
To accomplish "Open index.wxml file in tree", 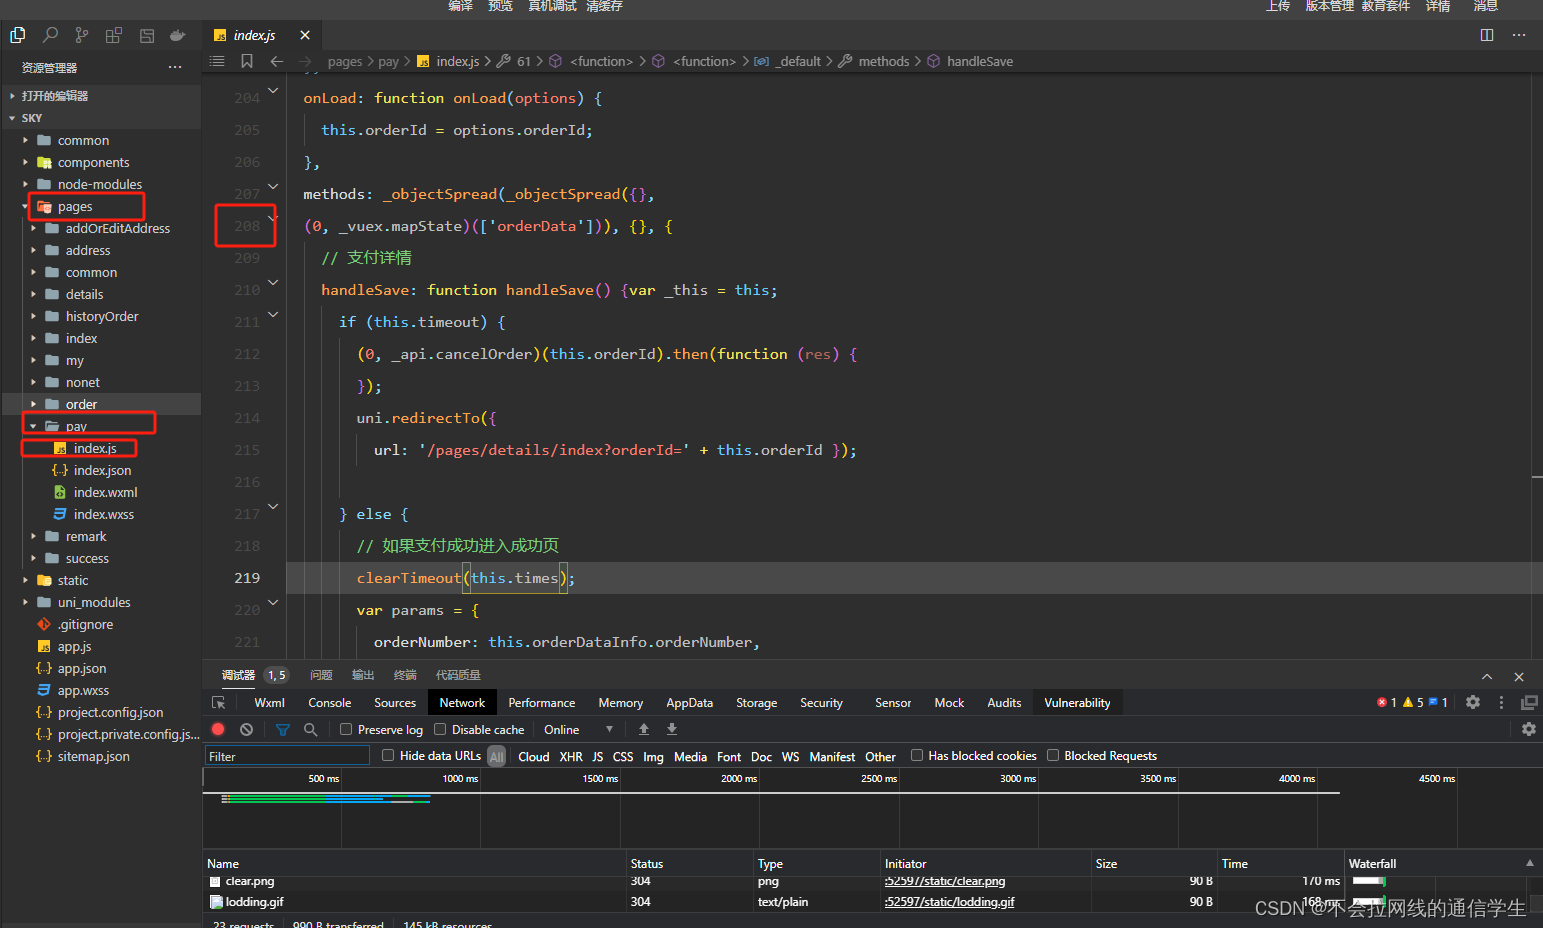I will click(x=105, y=492).
